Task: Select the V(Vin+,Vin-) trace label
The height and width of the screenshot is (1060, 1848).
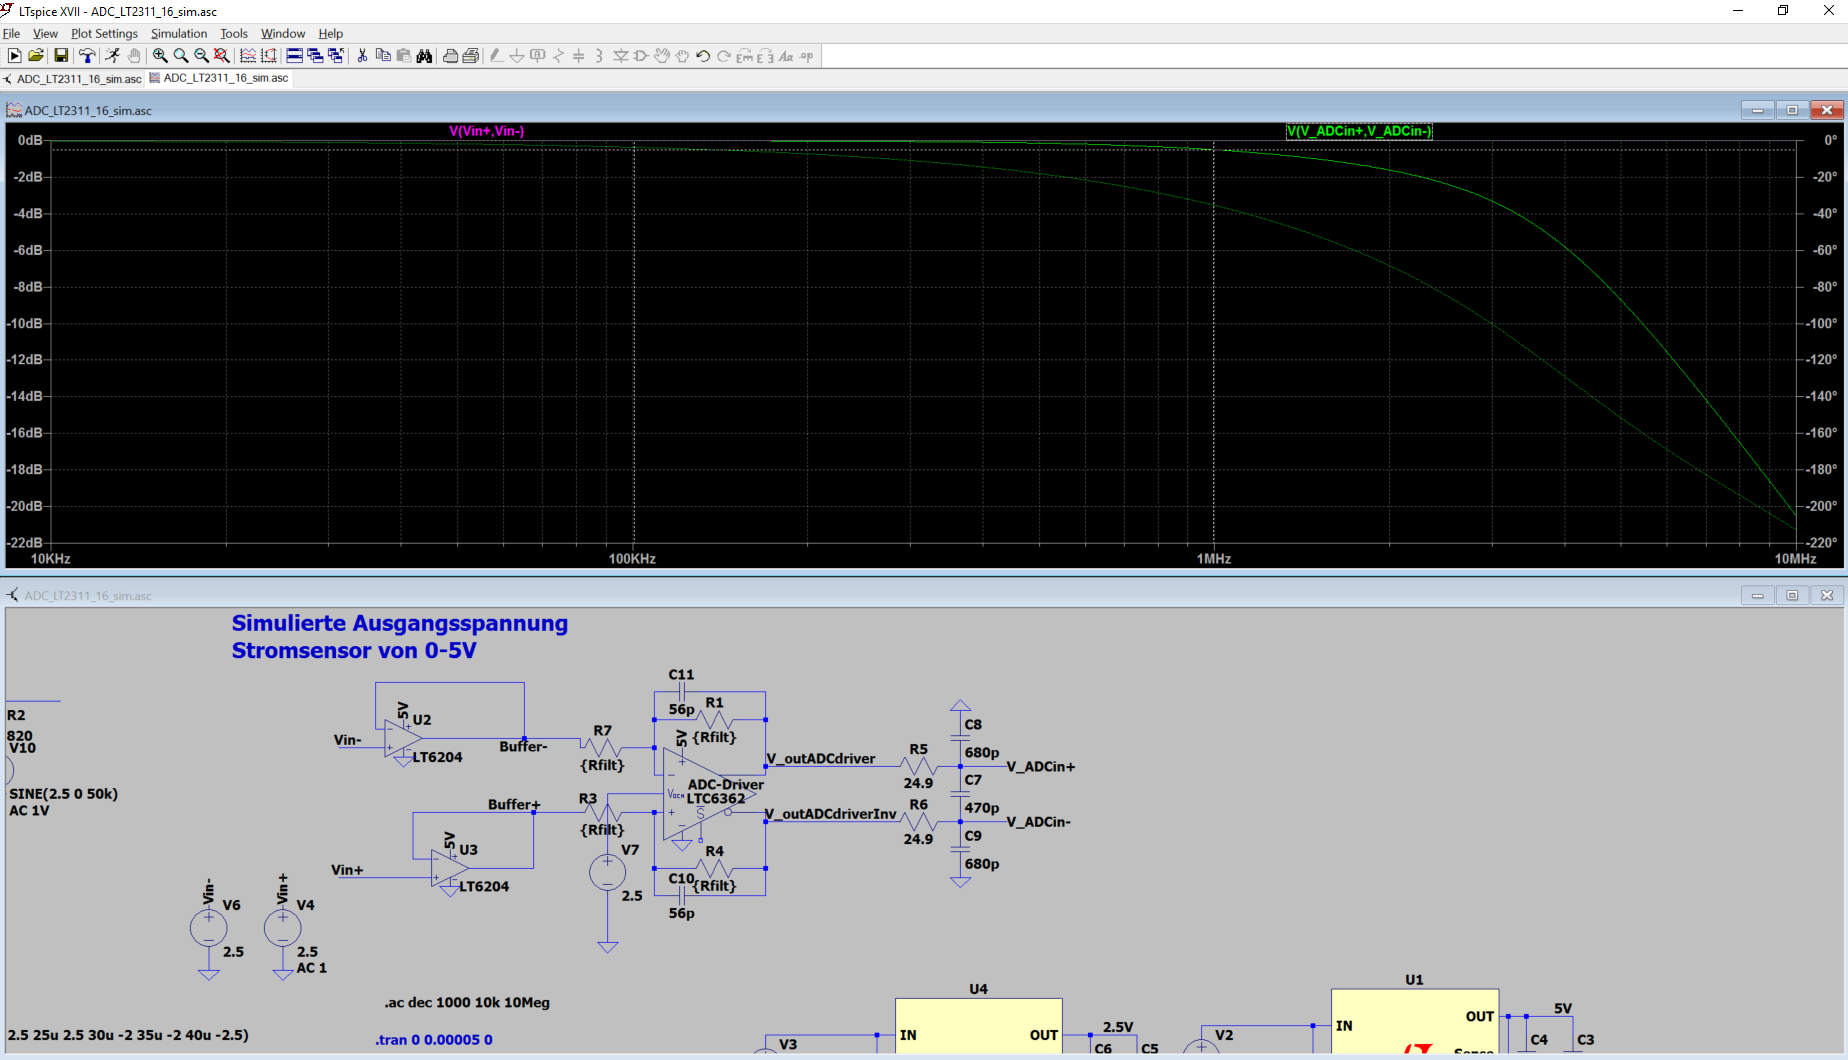Action: (x=486, y=131)
